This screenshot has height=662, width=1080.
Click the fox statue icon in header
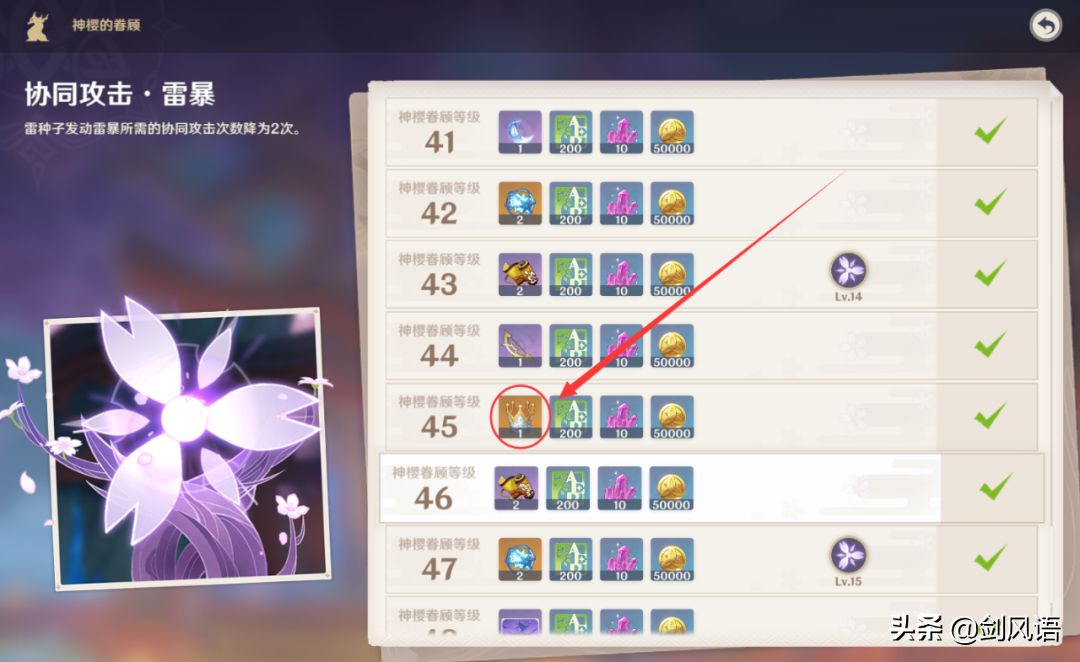tap(37, 27)
